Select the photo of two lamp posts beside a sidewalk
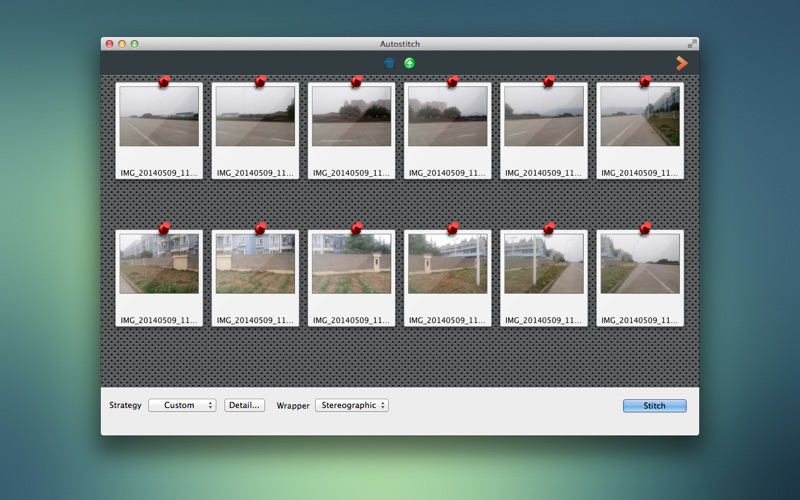Viewport: 800px width, 500px height. pyautogui.click(x=544, y=278)
